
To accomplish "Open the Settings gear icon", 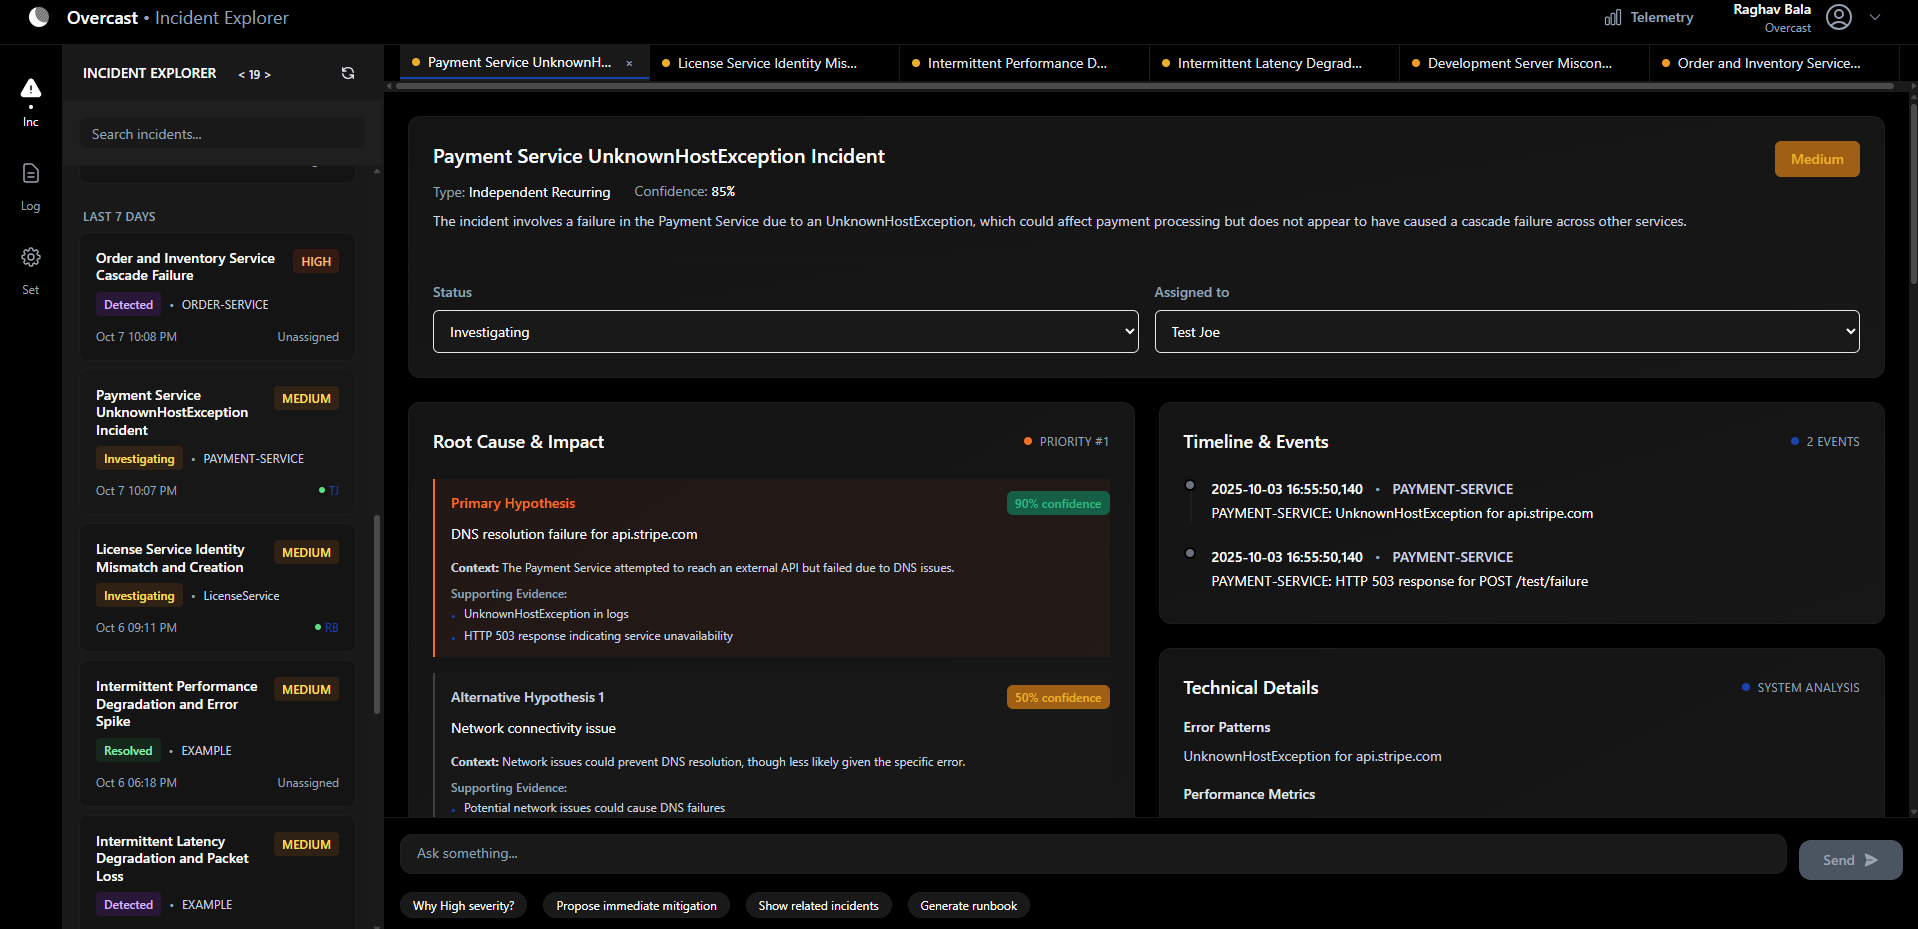I will pos(31,258).
